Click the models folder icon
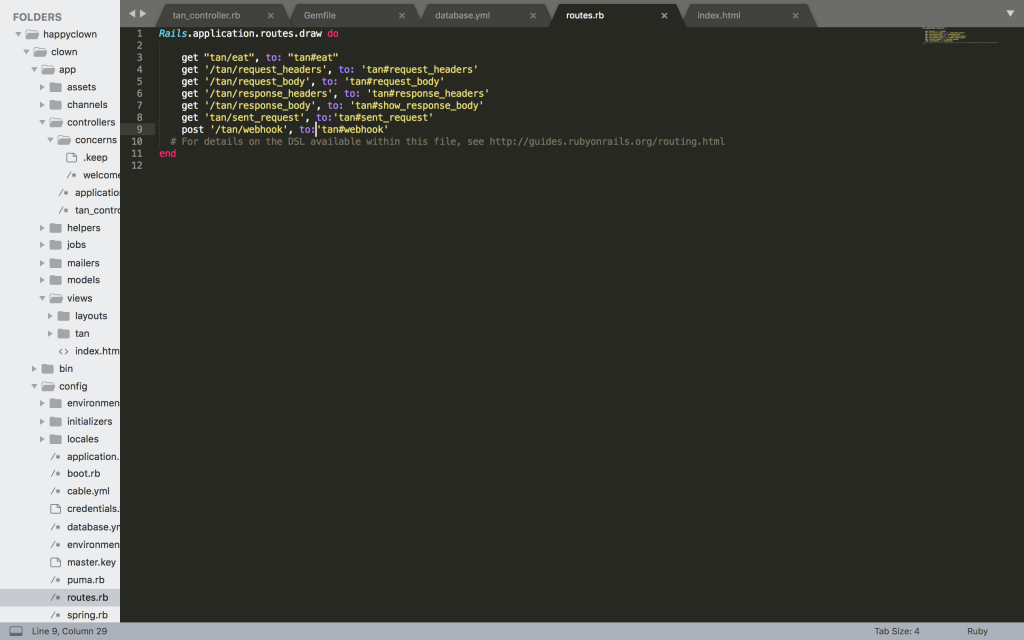The height and width of the screenshot is (640, 1024). pyautogui.click(x=56, y=280)
